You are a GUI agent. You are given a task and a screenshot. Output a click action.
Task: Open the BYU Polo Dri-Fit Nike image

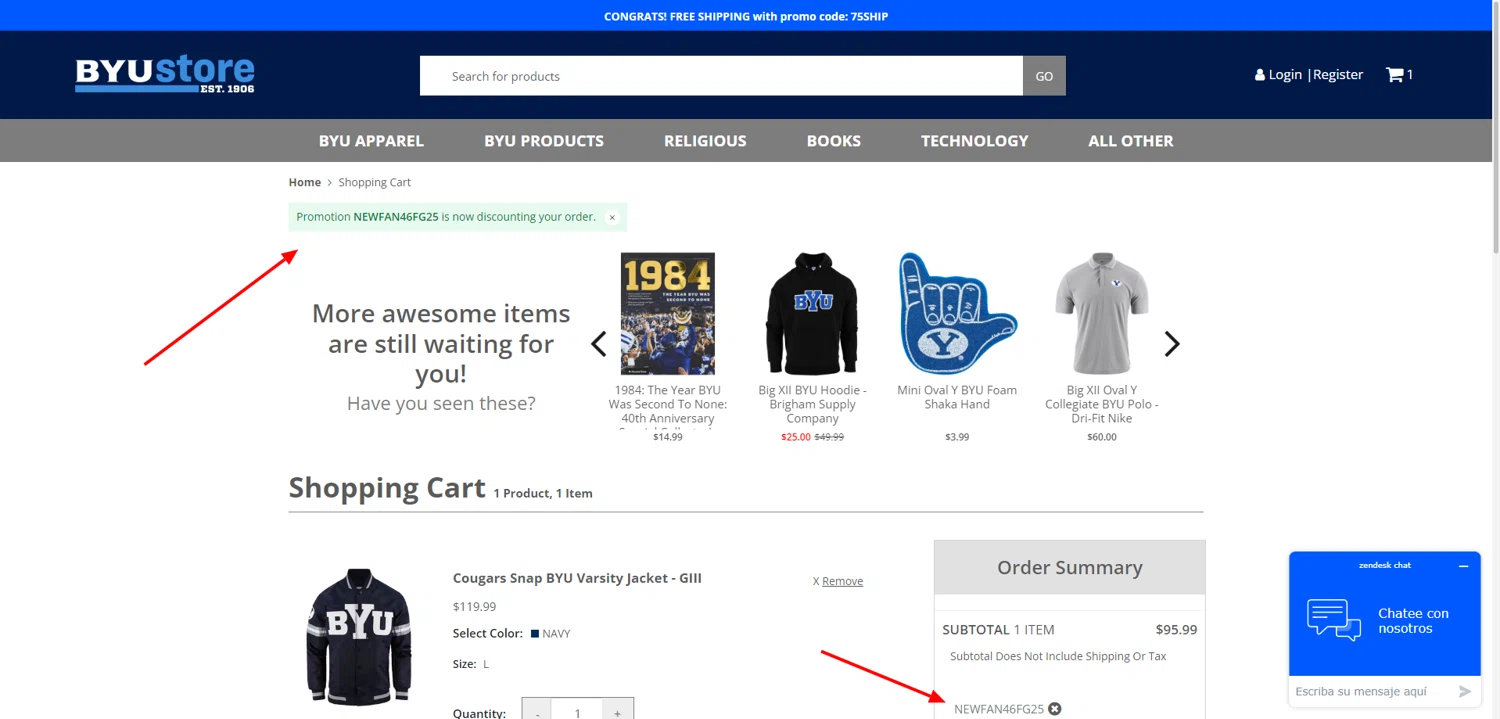[x=1102, y=314]
